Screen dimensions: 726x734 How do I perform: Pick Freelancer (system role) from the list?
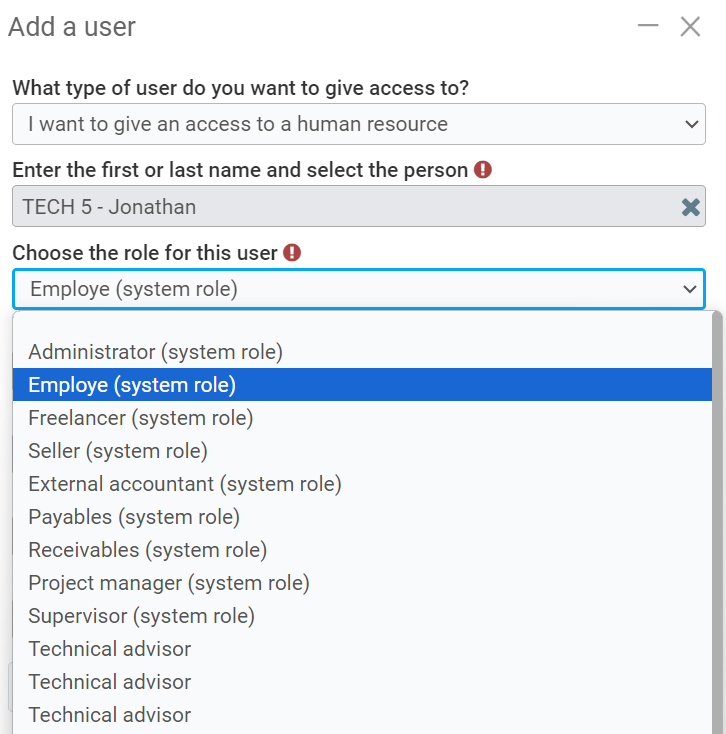point(140,418)
